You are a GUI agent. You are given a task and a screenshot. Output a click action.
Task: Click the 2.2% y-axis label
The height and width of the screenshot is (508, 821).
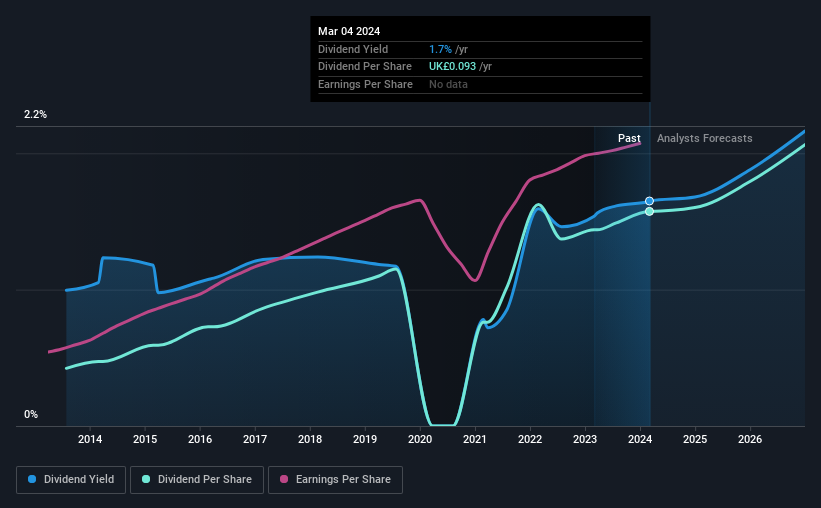pos(36,115)
